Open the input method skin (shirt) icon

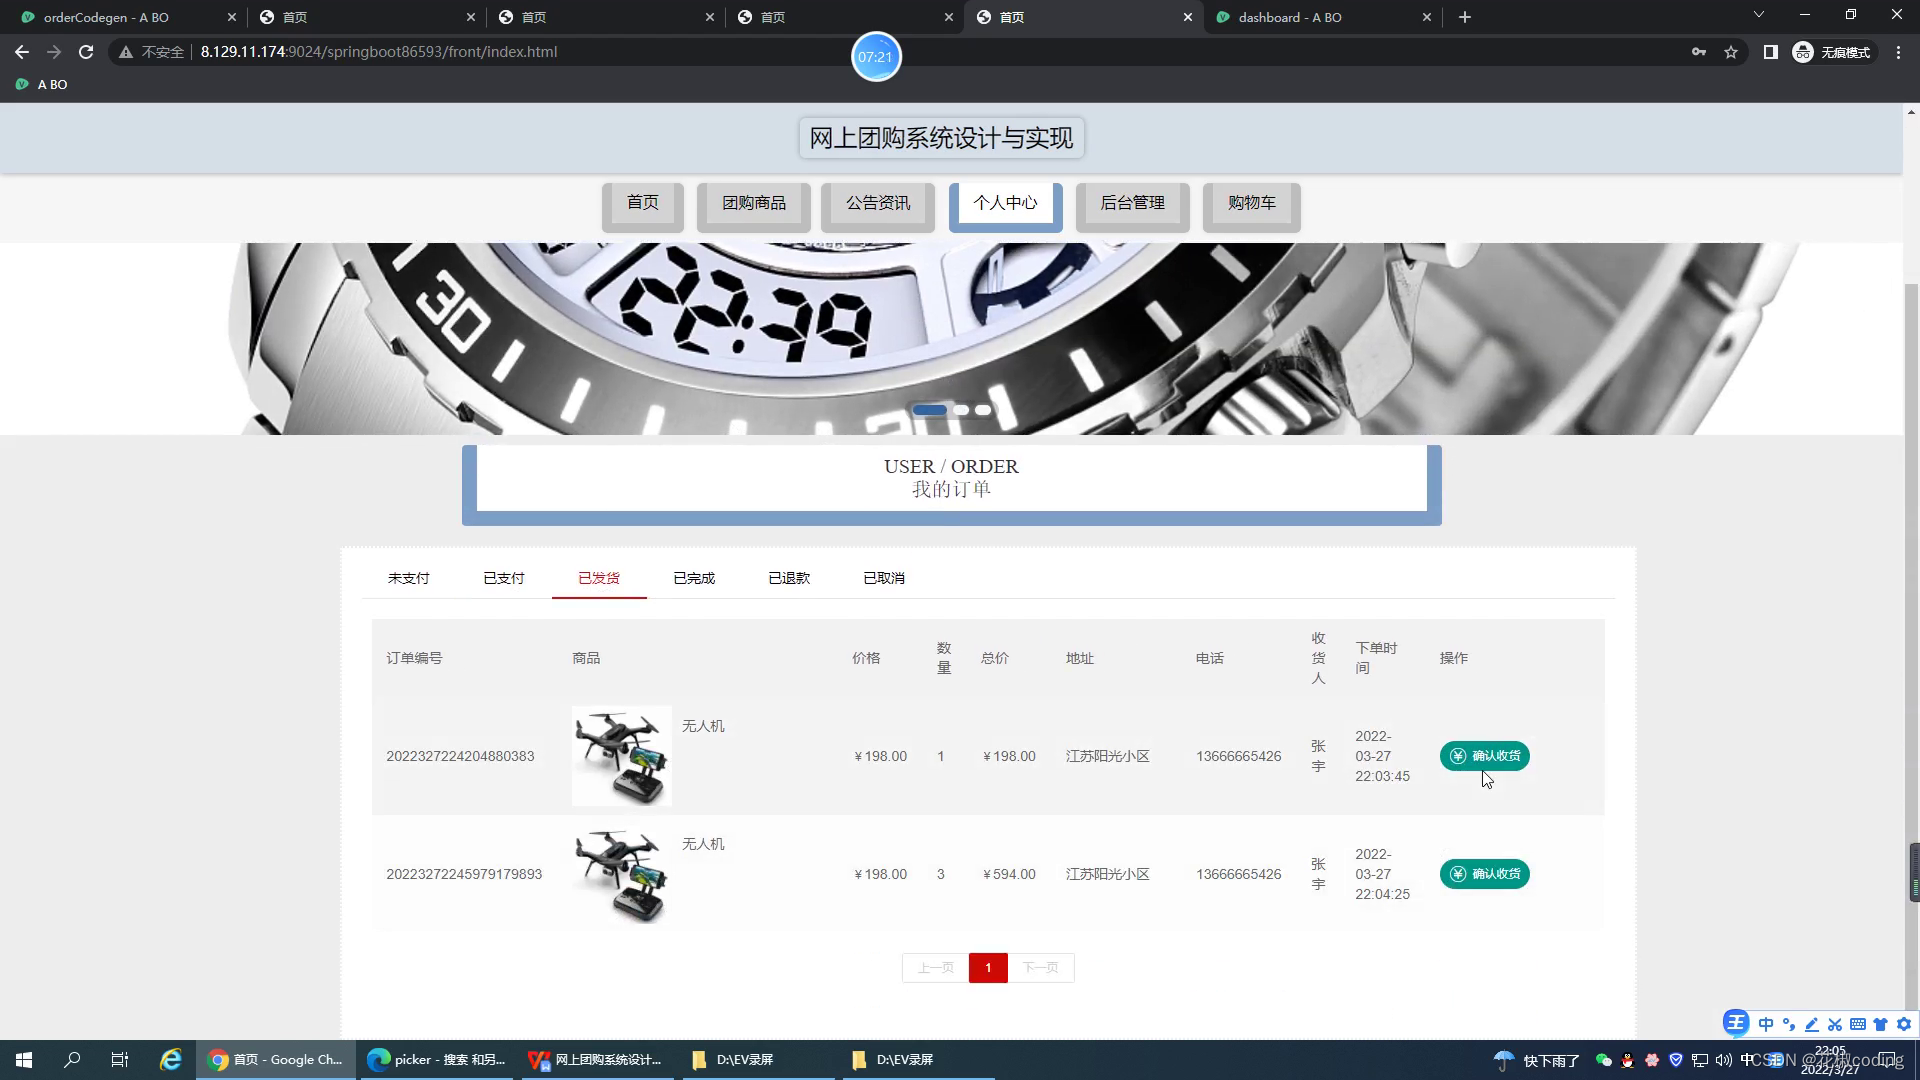pyautogui.click(x=1880, y=1024)
